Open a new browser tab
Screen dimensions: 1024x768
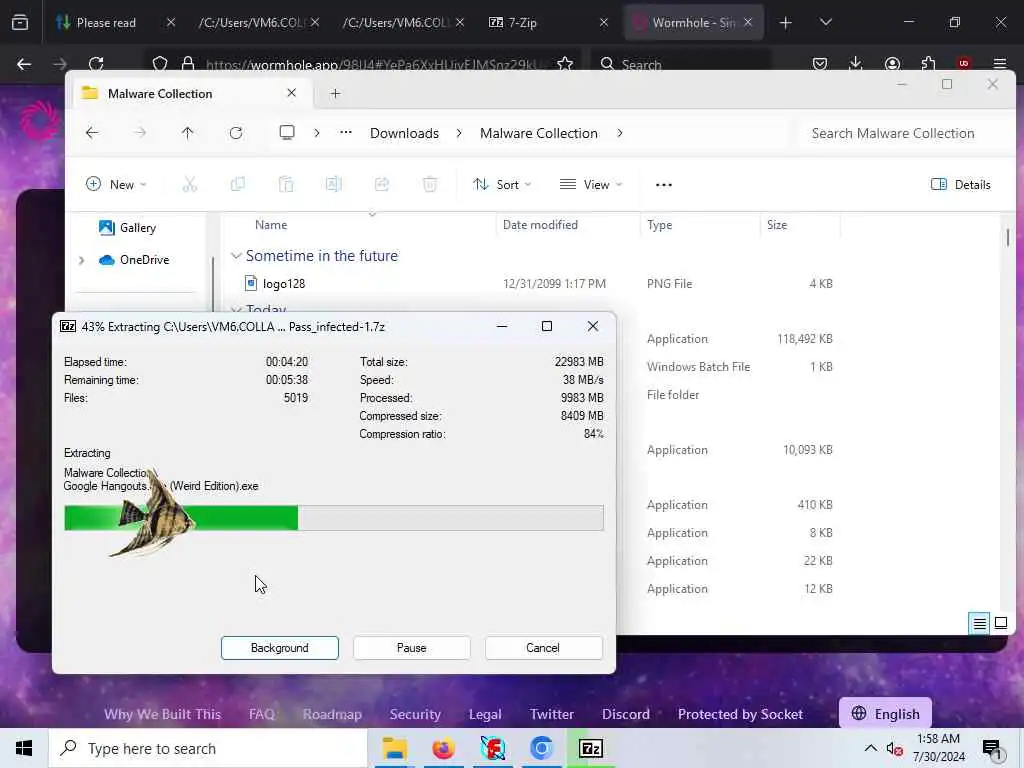tap(786, 23)
